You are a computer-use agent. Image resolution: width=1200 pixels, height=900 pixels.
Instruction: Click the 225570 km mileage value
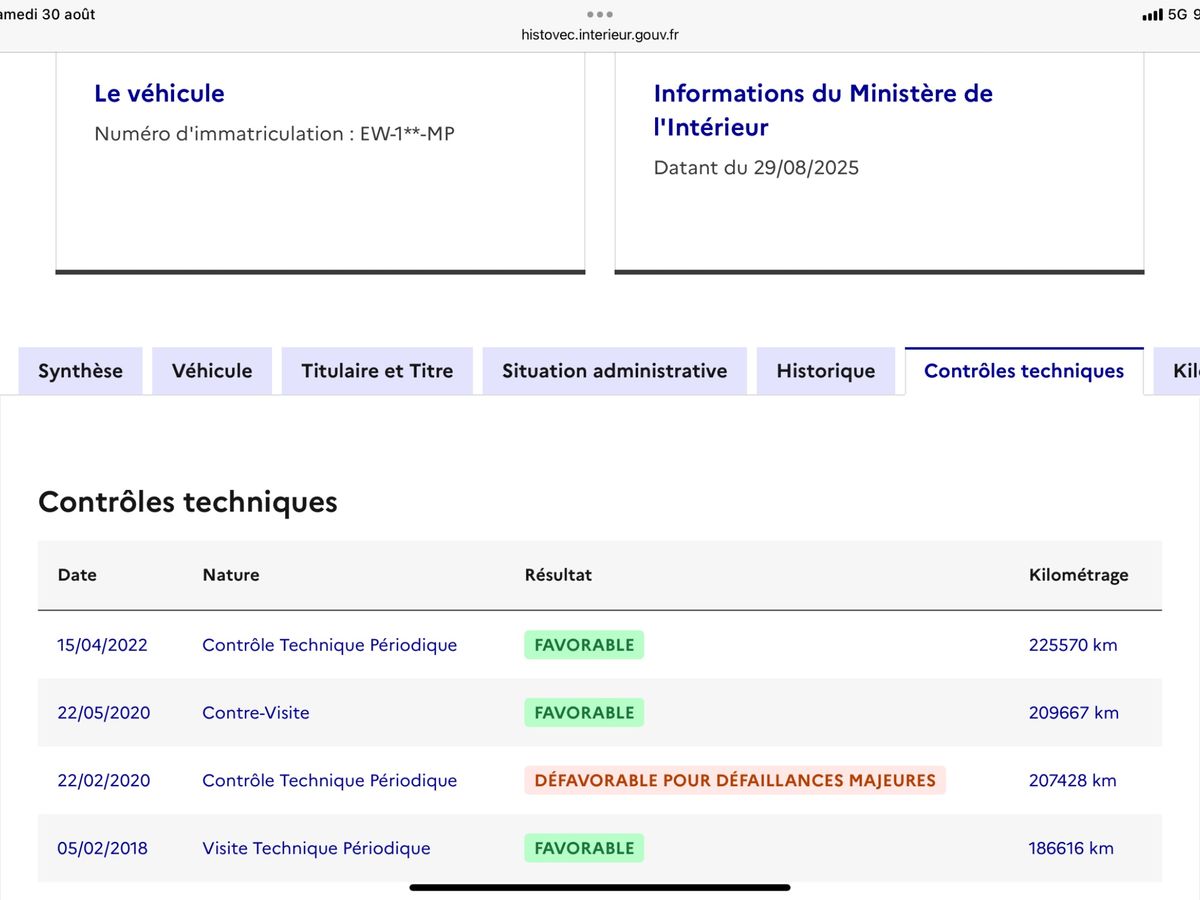click(1072, 645)
